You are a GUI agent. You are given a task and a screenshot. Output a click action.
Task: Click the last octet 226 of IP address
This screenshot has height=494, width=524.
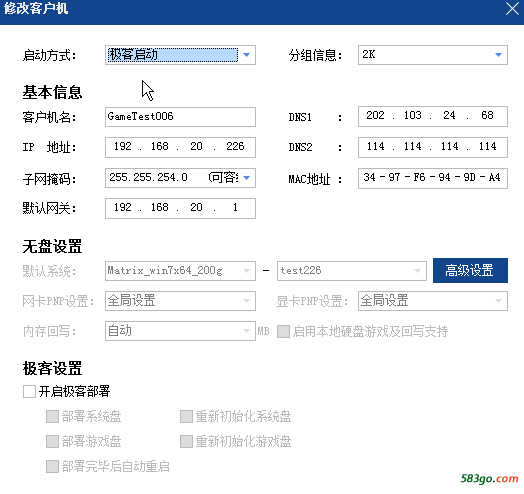(235, 146)
